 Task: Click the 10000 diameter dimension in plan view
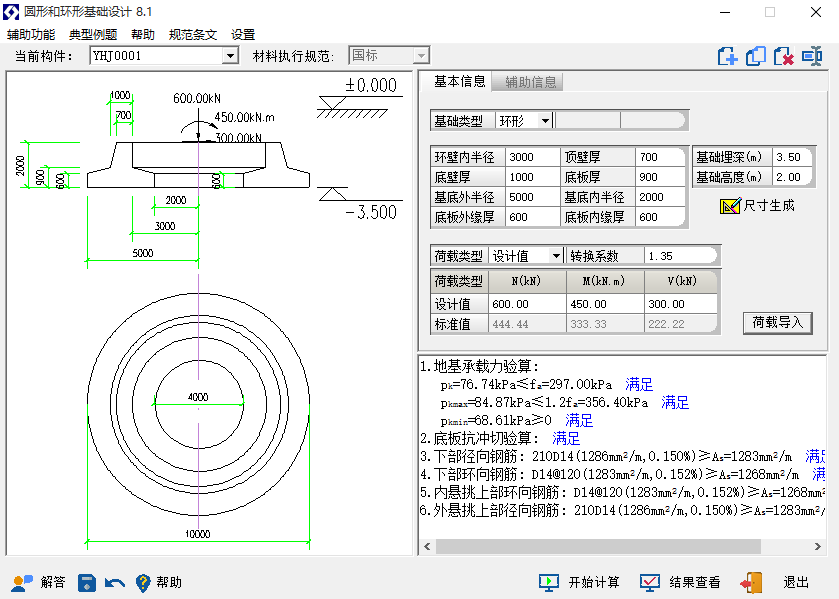coord(197,534)
